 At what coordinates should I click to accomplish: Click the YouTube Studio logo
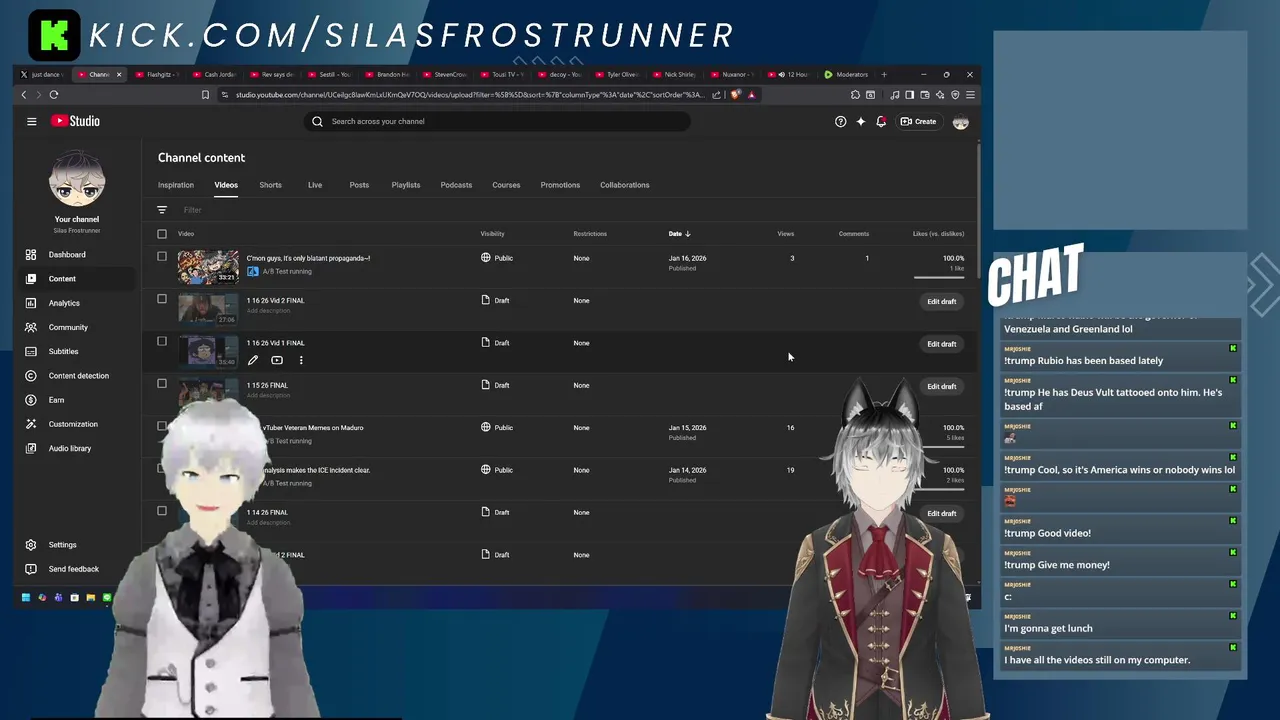coord(75,121)
